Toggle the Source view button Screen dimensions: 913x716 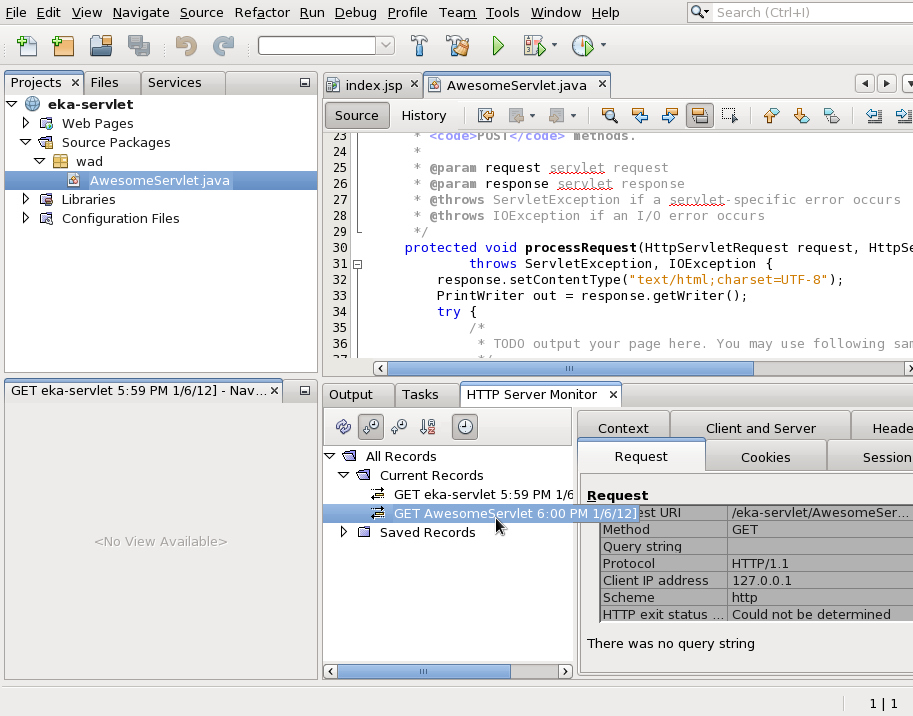(357, 115)
